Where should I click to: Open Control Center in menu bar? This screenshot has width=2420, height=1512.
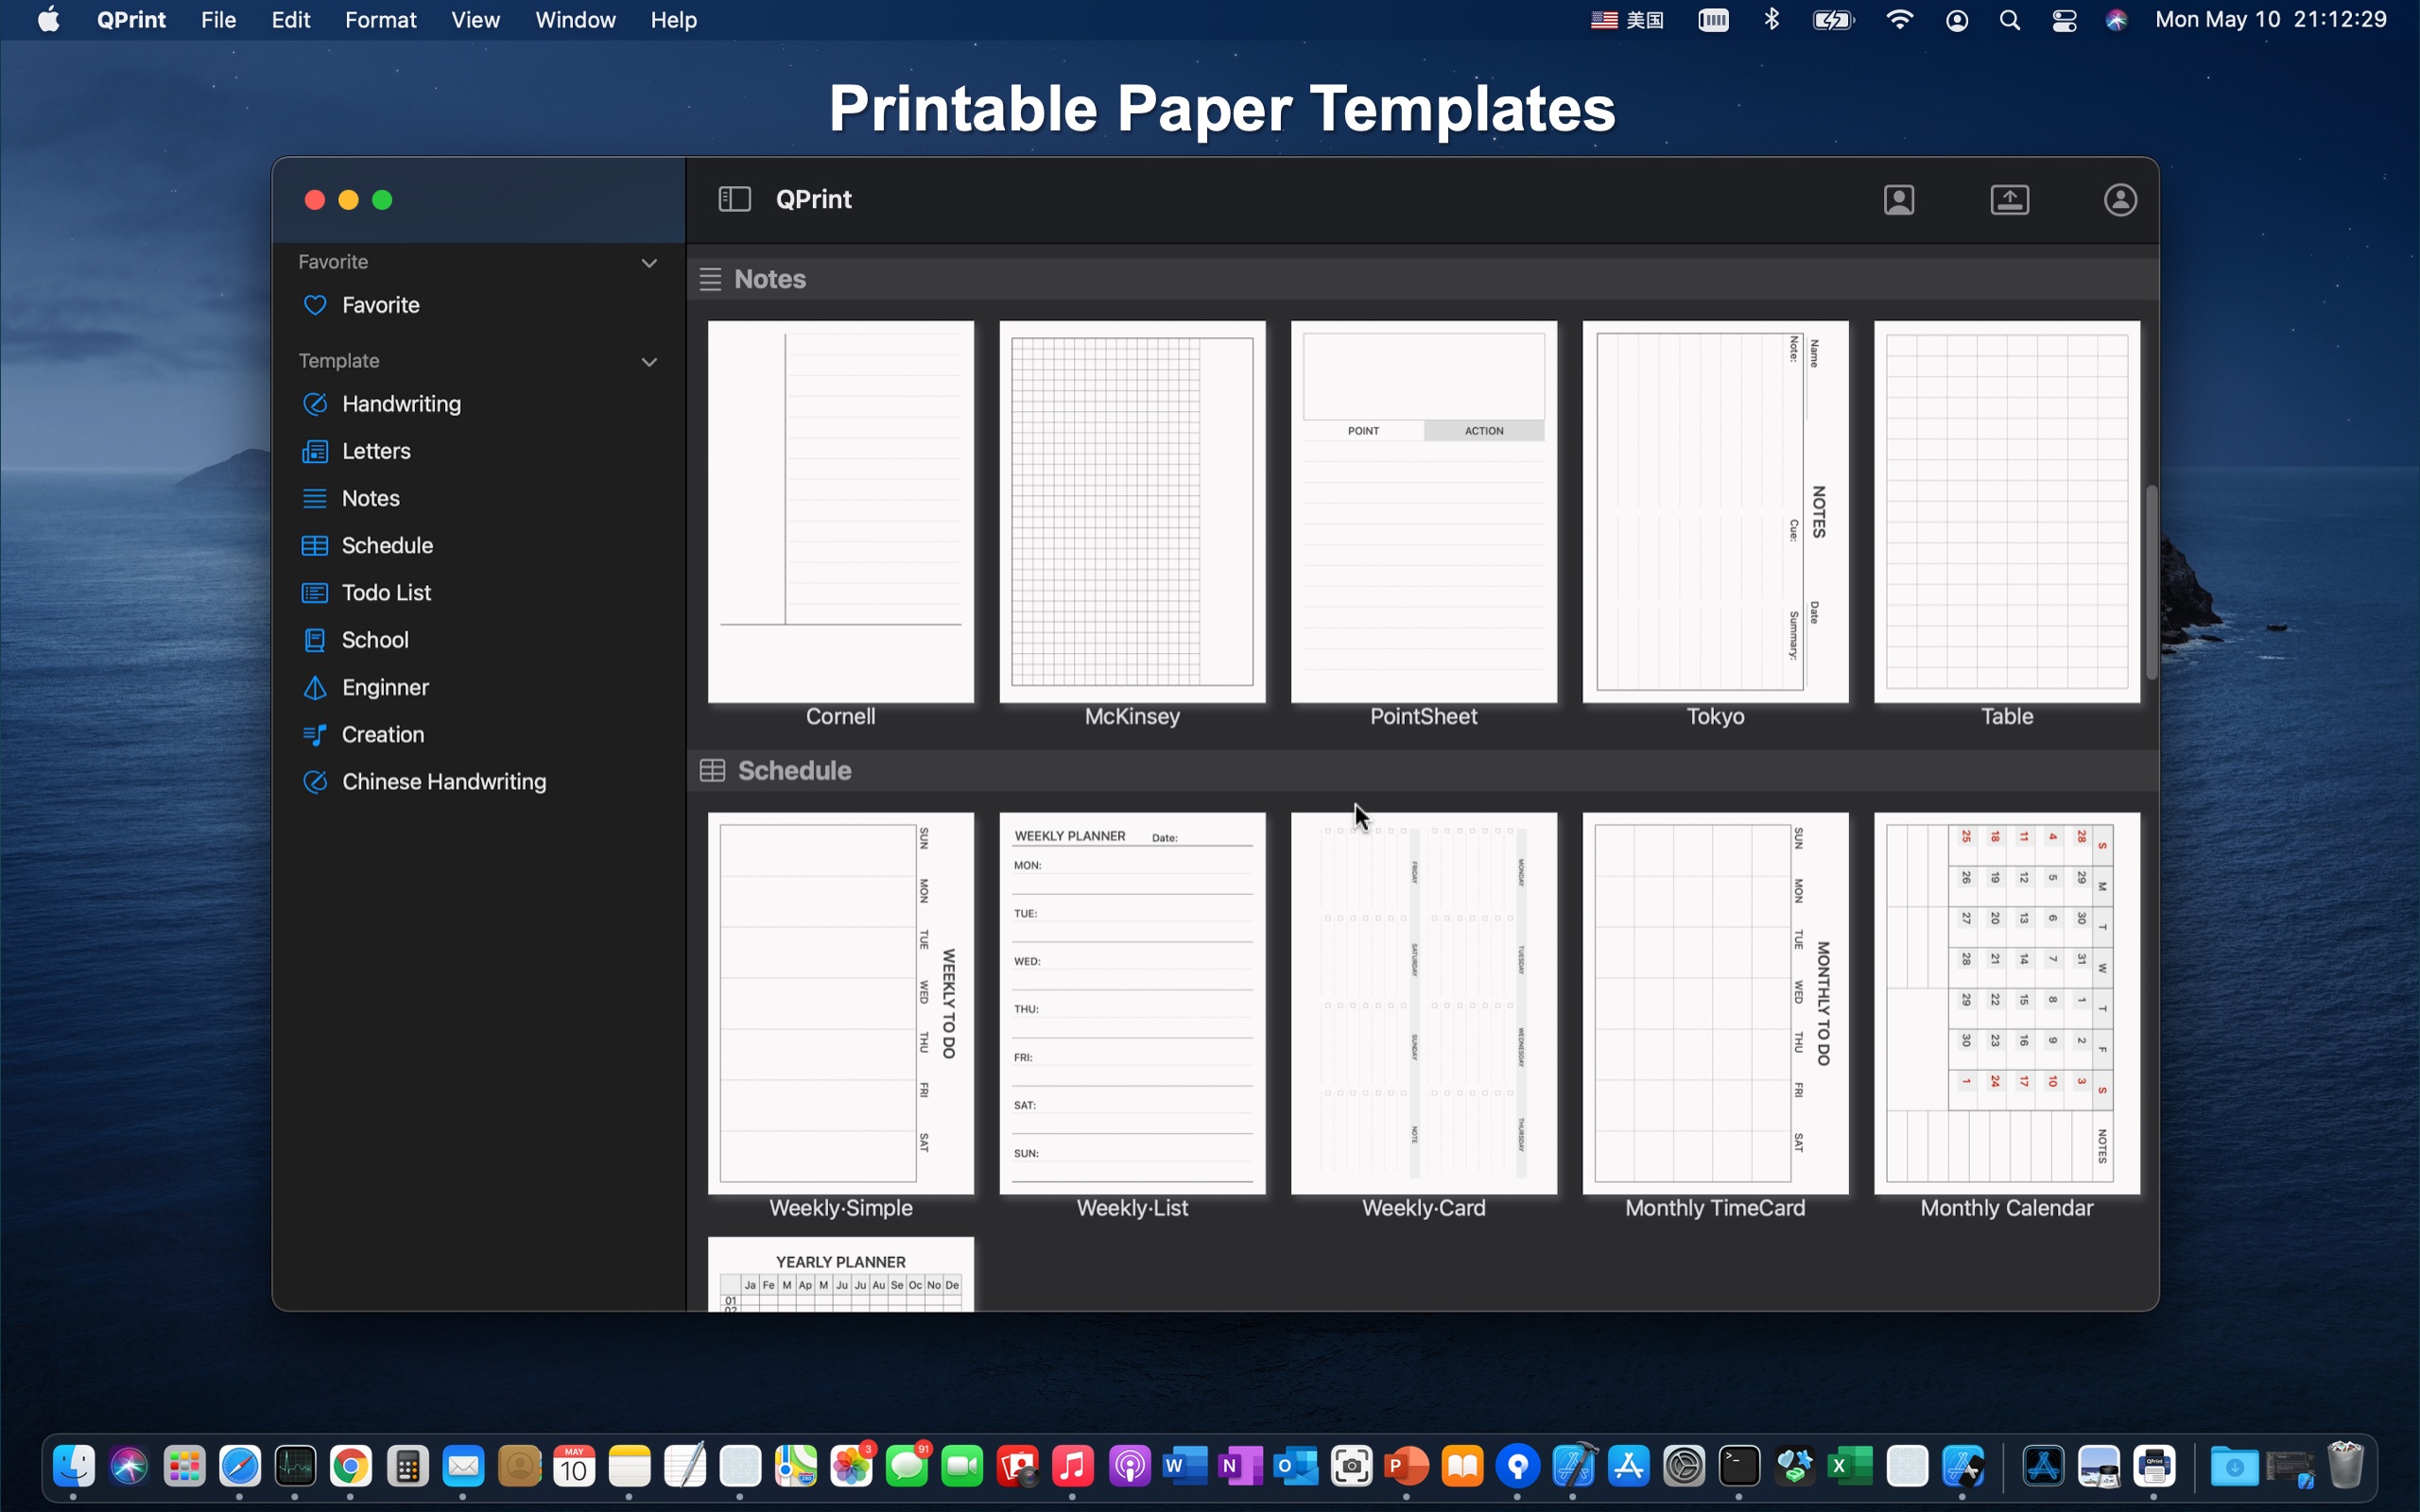(x=2064, y=20)
